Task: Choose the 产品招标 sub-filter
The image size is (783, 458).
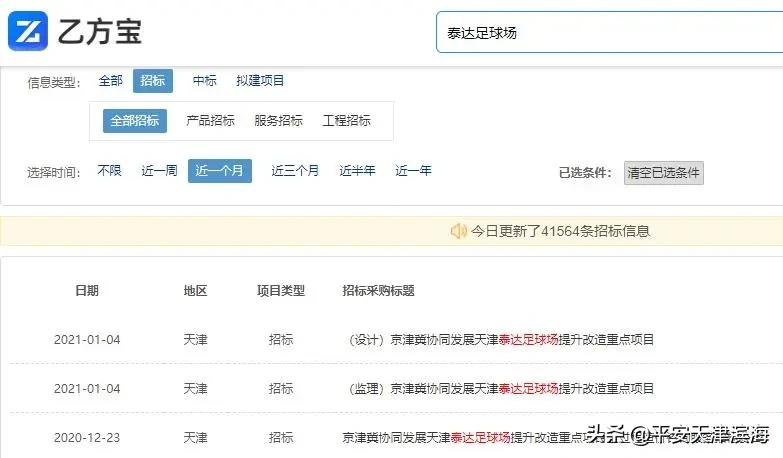Action: point(210,121)
